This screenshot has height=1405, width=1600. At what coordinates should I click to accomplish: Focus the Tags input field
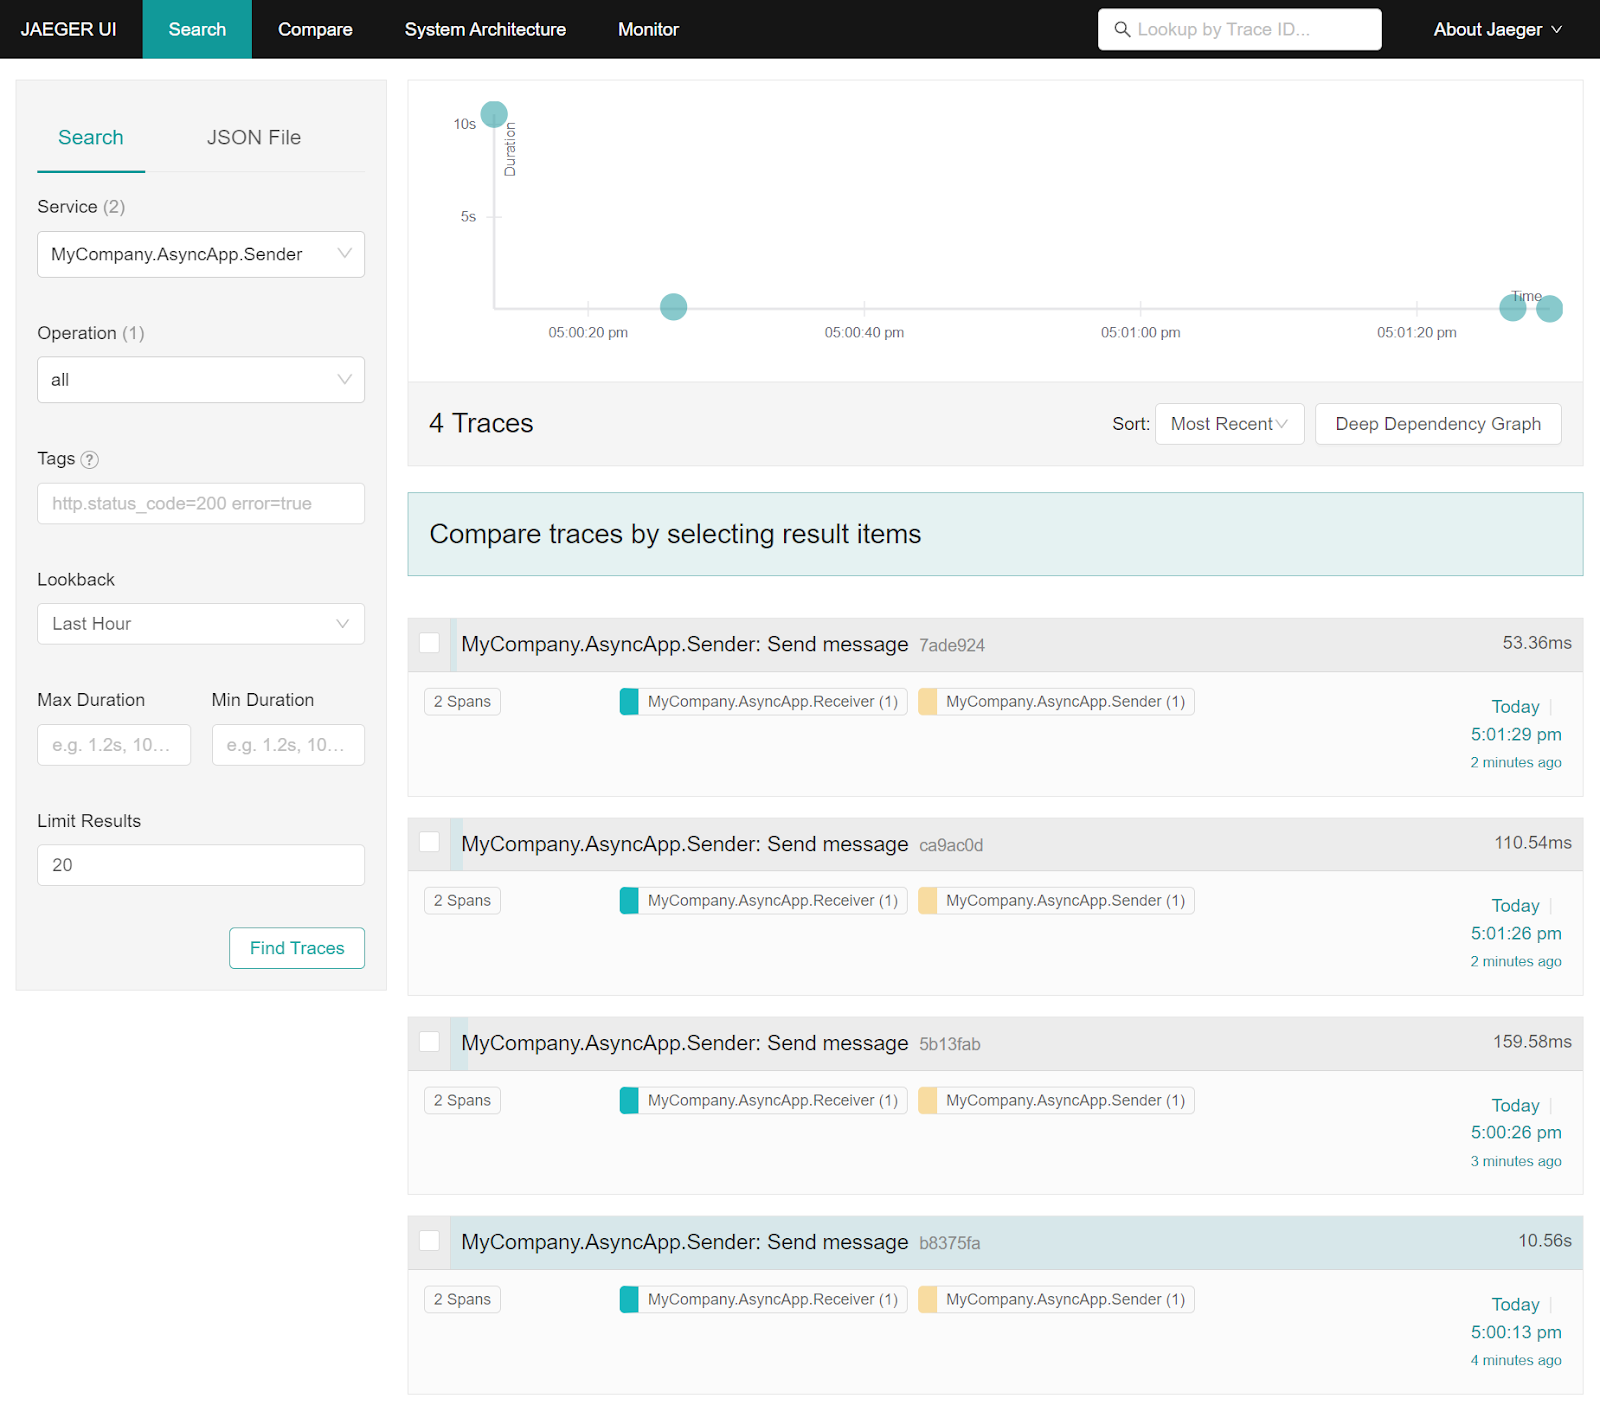[x=201, y=504]
